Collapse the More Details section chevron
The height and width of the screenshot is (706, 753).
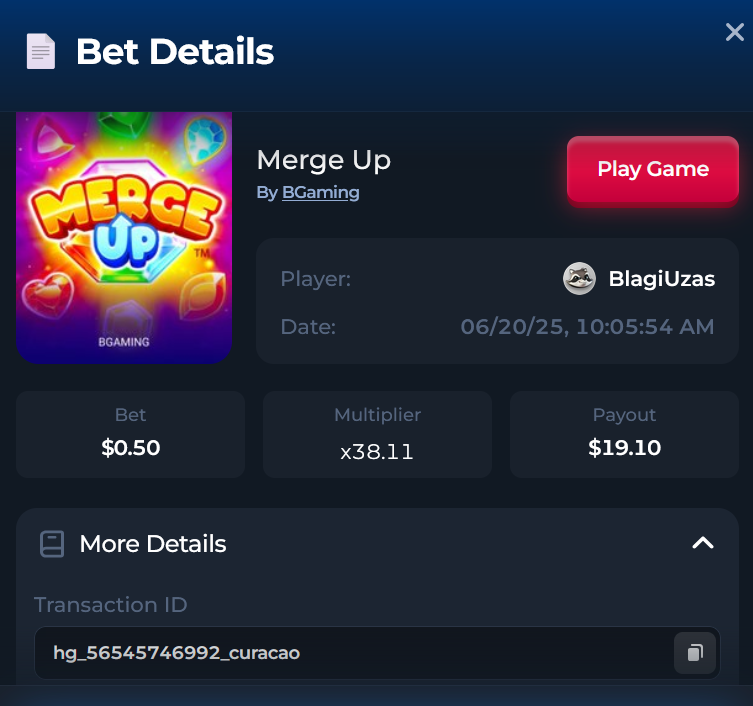(703, 543)
